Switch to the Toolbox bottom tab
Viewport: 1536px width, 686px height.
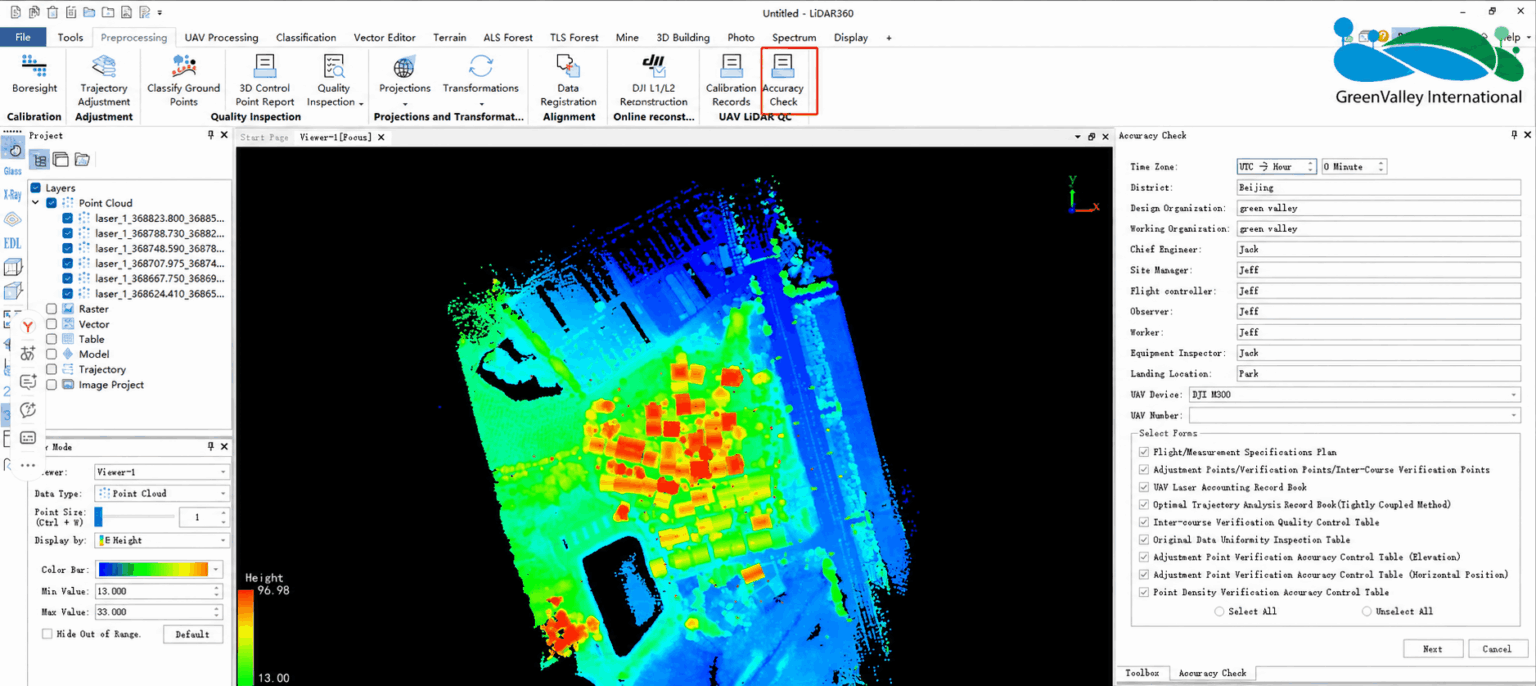coord(1141,673)
